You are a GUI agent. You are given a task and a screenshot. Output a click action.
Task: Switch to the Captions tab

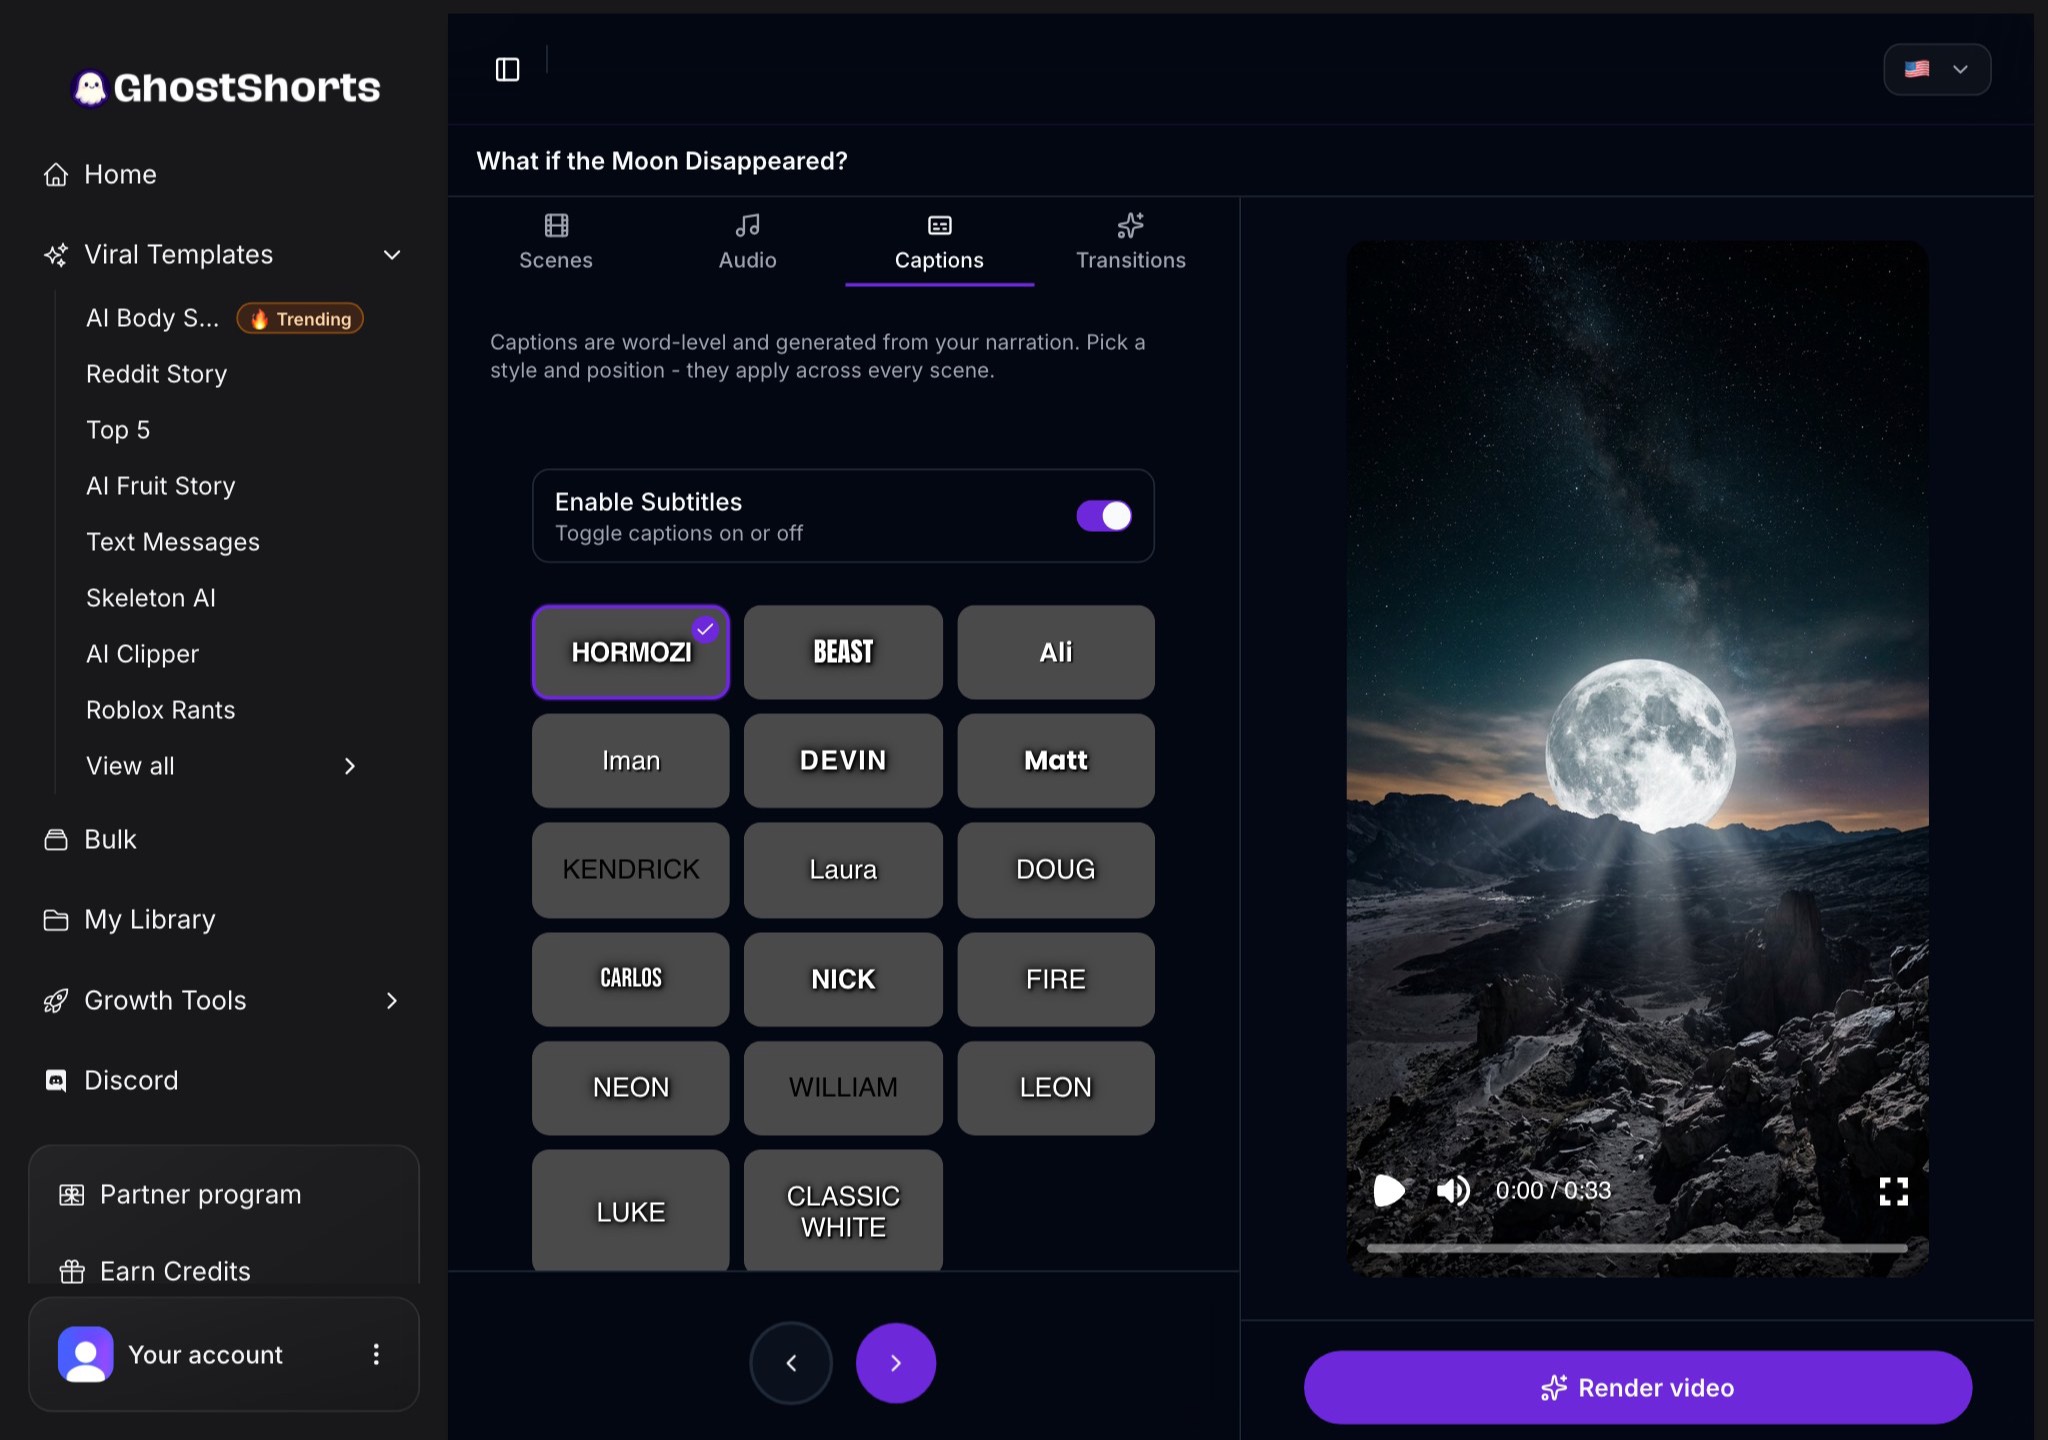tap(939, 242)
